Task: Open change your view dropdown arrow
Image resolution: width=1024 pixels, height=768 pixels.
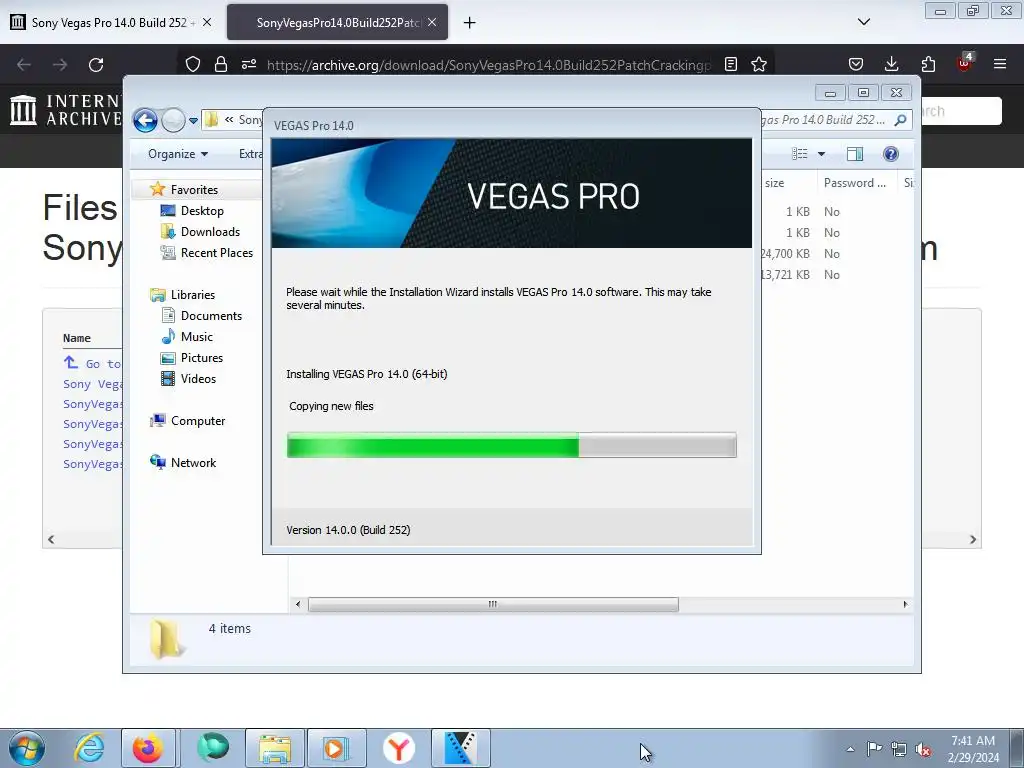Action: pos(822,154)
